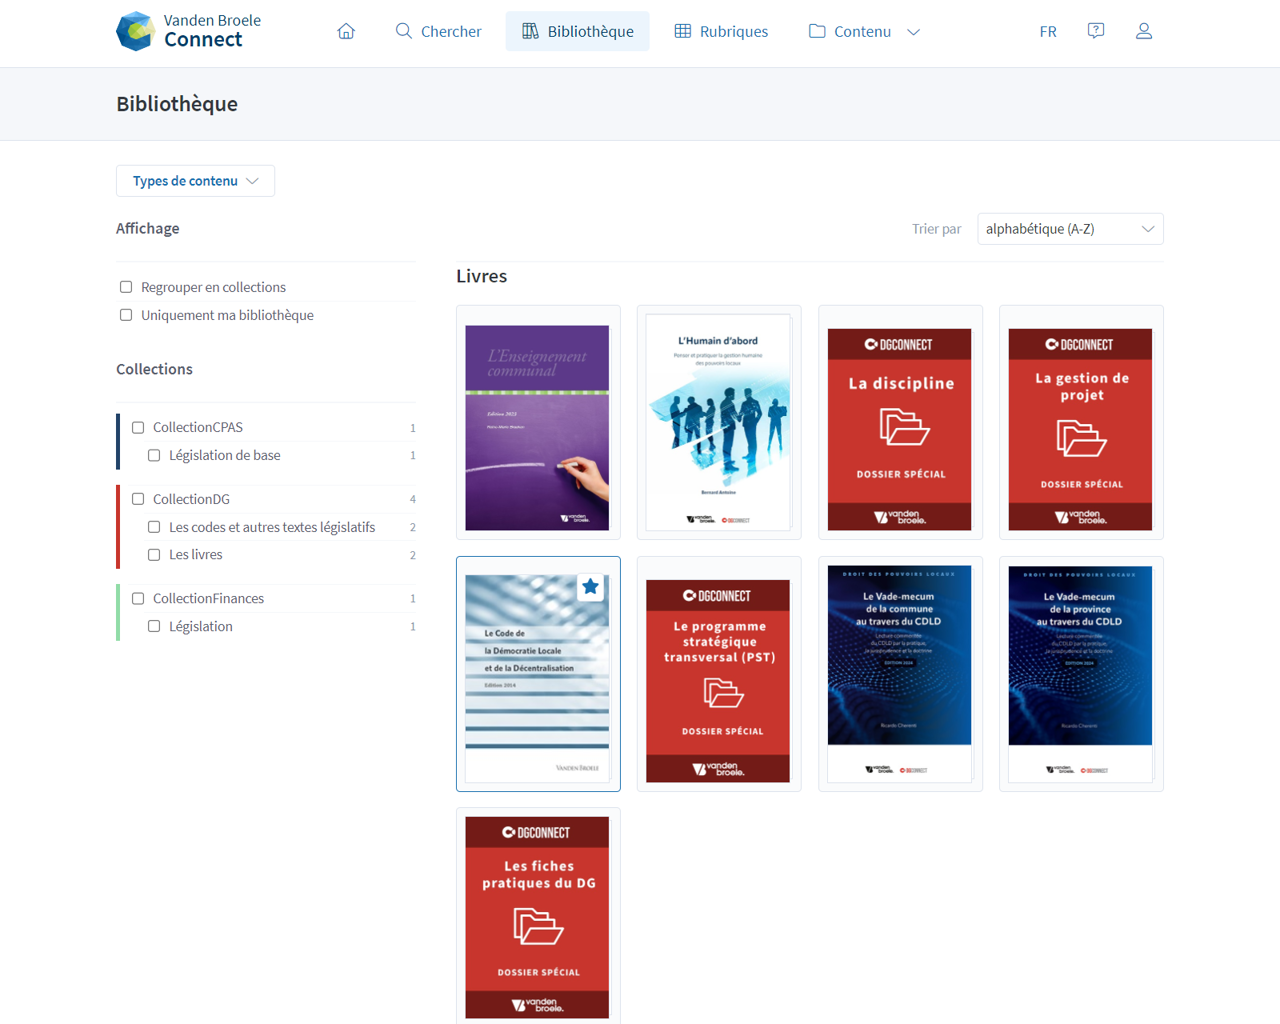The height and width of the screenshot is (1024, 1280).
Task: Tick the CollectionFinances checkbox
Action: [x=138, y=598]
